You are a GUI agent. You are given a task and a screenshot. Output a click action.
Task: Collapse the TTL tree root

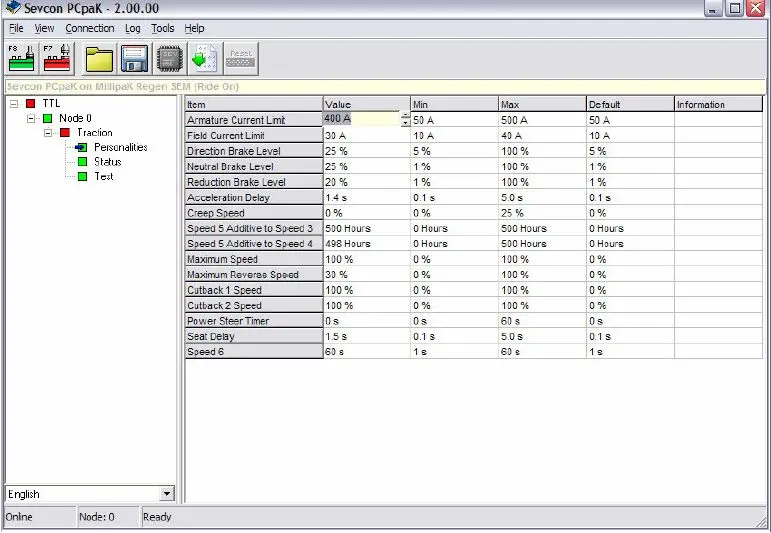tap(14, 104)
